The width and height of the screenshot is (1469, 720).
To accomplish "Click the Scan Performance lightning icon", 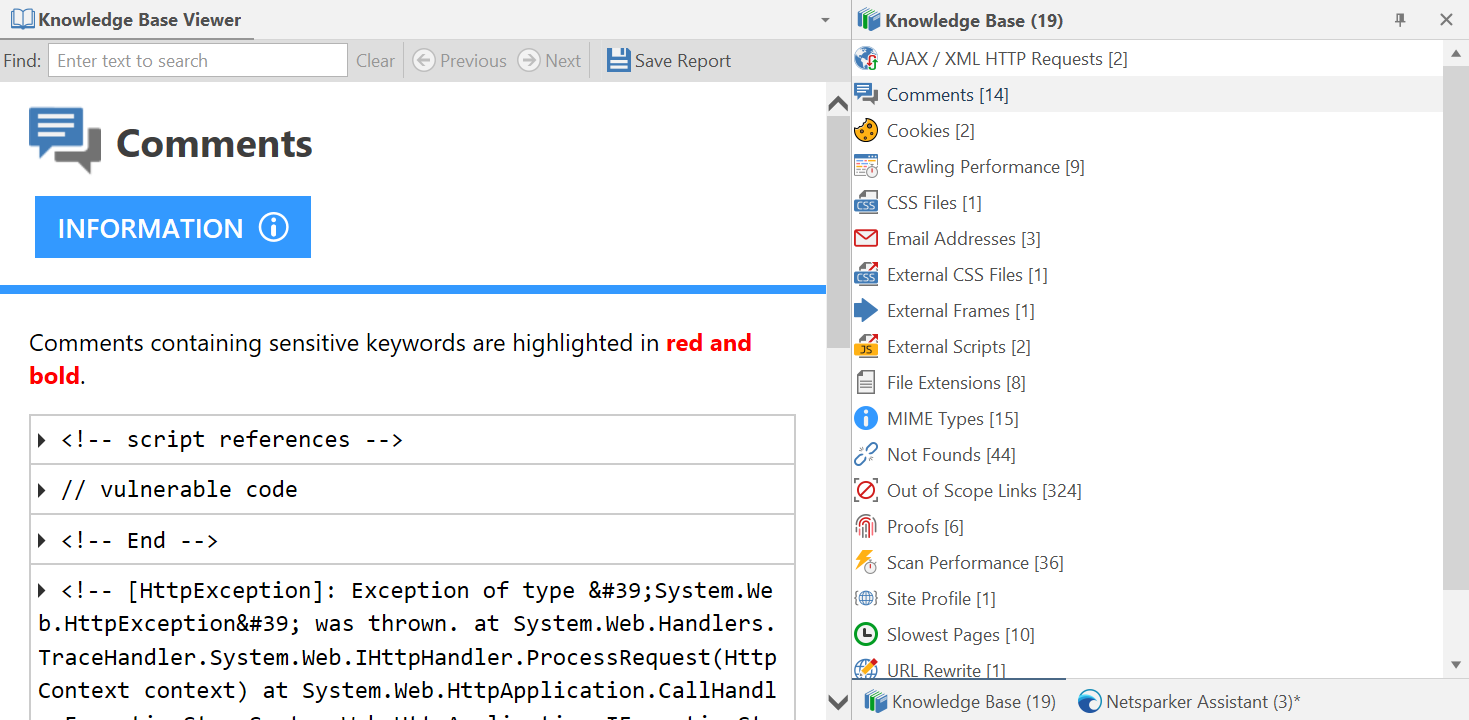I will pos(864,562).
